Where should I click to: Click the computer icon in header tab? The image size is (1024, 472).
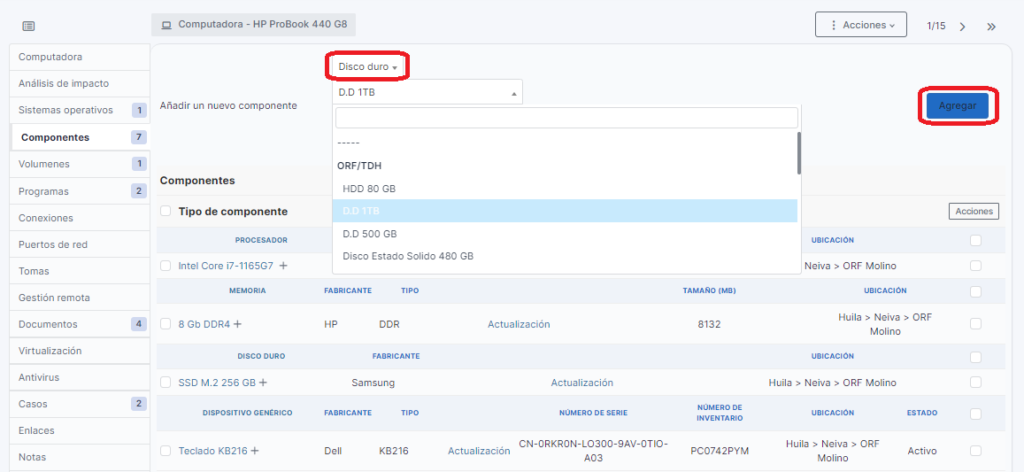pos(166,24)
